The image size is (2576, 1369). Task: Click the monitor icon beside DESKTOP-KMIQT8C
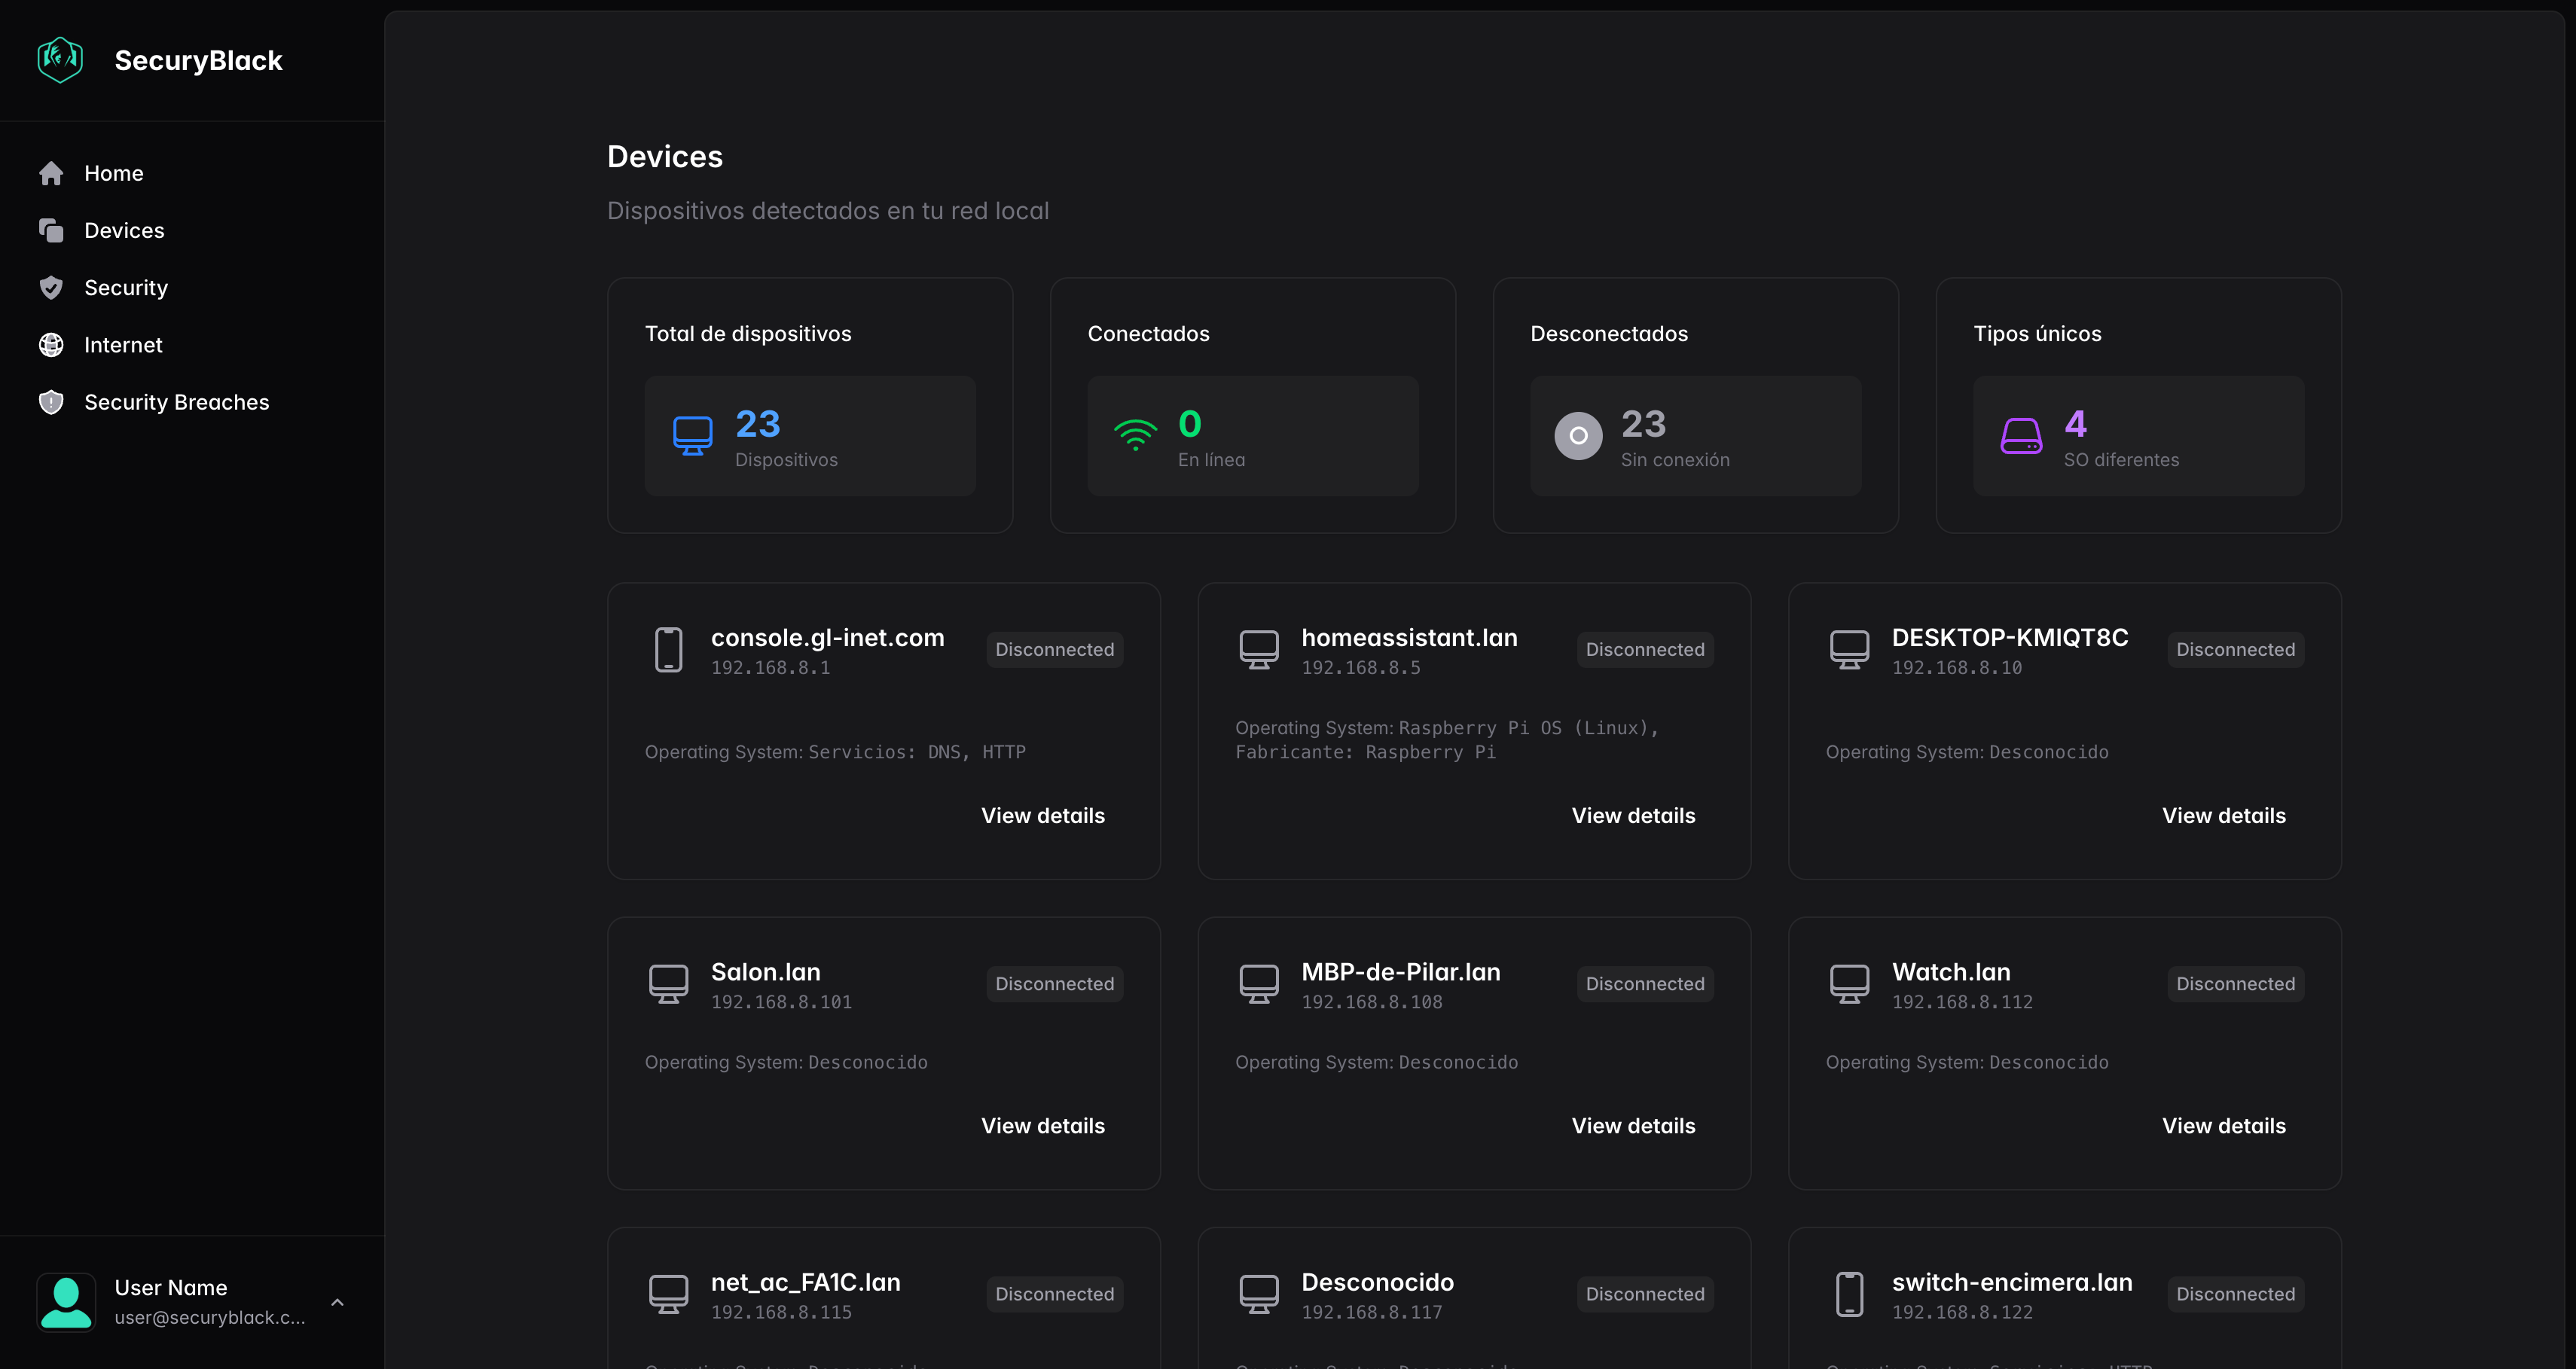coord(1850,650)
